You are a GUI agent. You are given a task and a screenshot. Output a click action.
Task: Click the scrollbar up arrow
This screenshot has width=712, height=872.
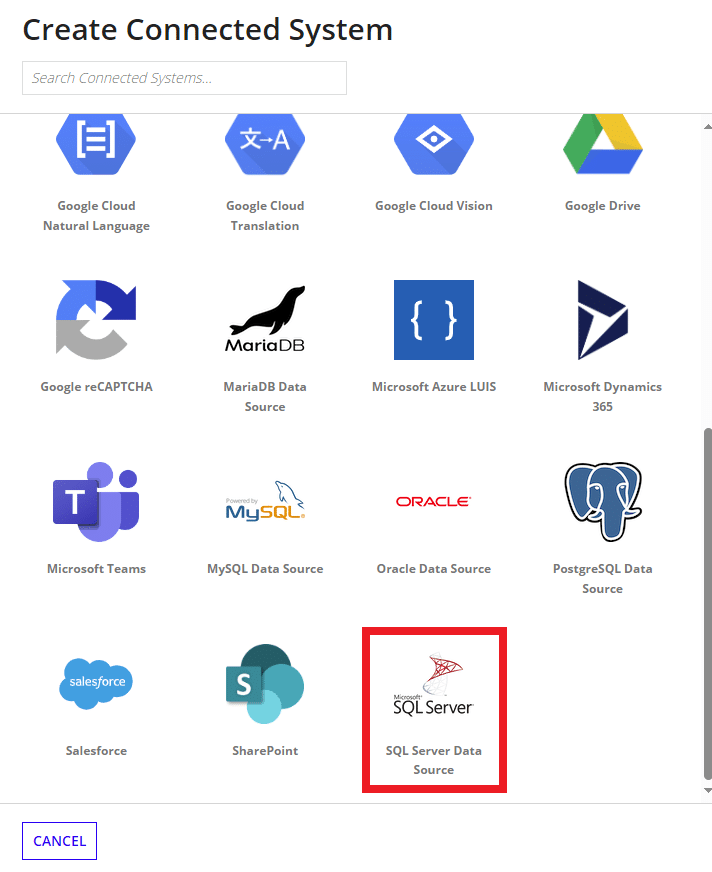coord(708,126)
